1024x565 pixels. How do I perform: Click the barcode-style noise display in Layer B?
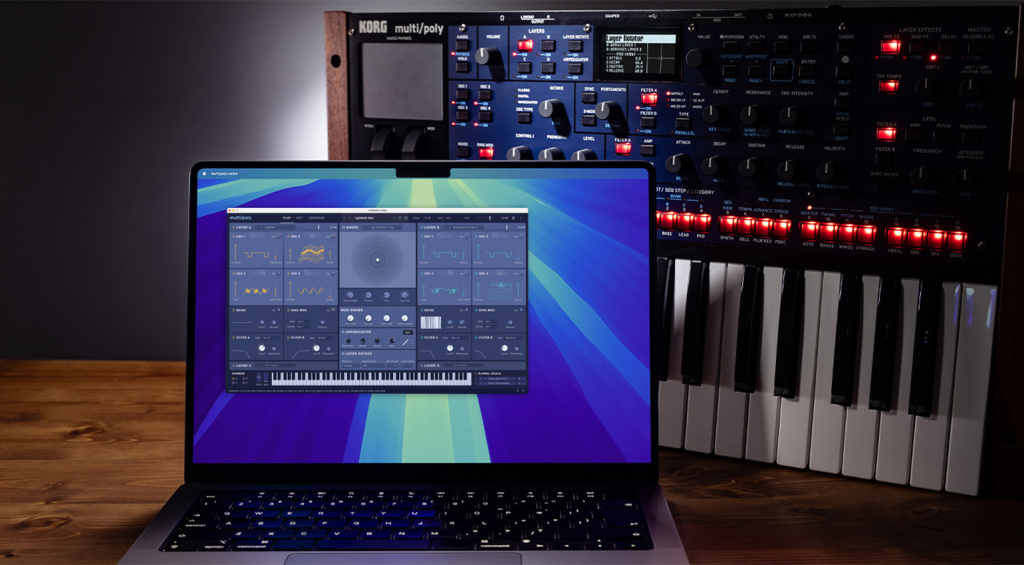point(428,323)
